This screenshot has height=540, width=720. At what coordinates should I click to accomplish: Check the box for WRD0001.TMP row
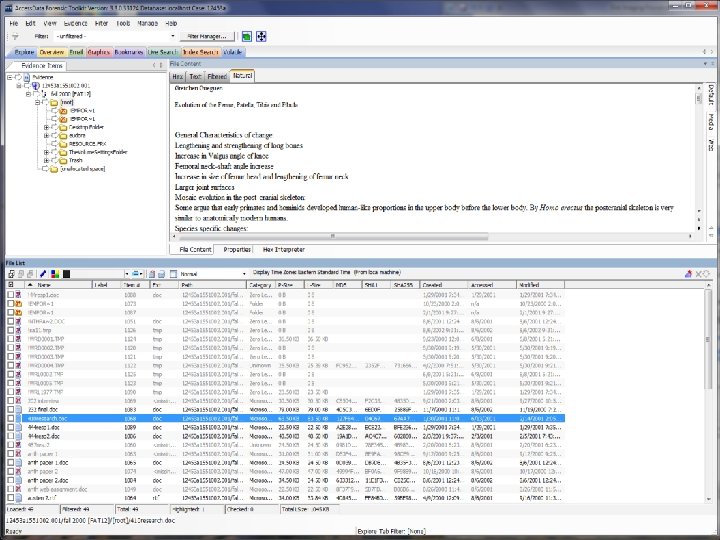pos(11,339)
